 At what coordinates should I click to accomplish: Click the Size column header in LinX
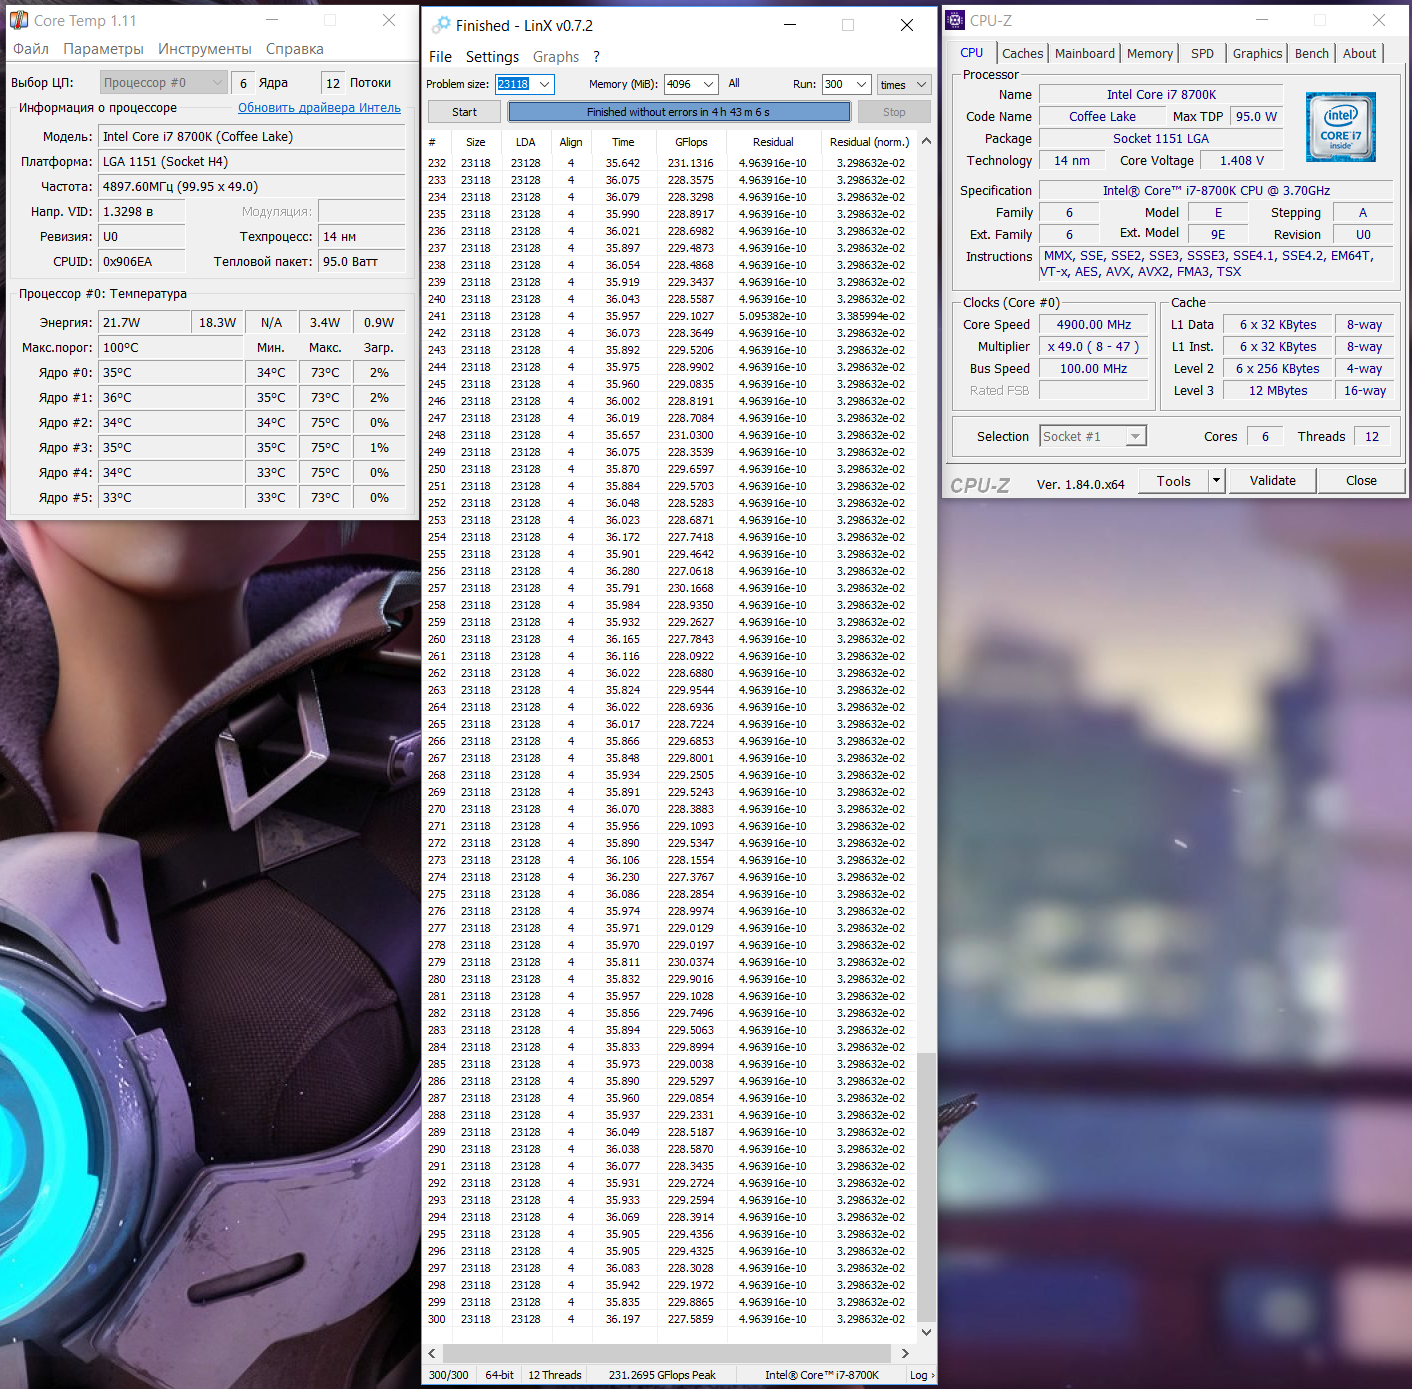[x=476, y=142]
